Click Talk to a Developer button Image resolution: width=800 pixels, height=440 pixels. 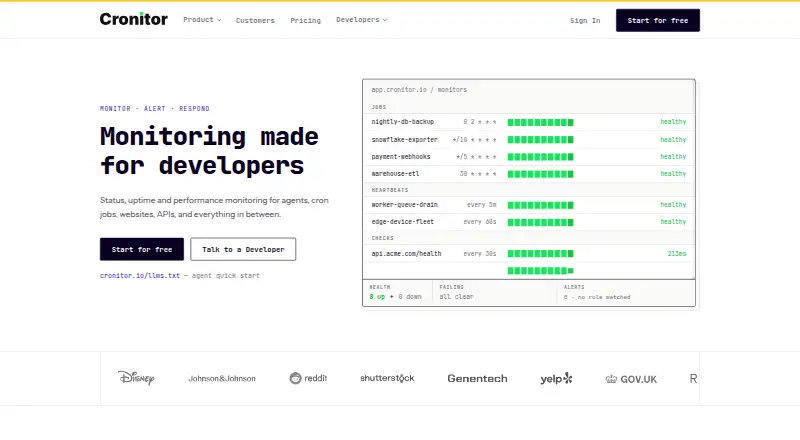[x=243, y=249]
